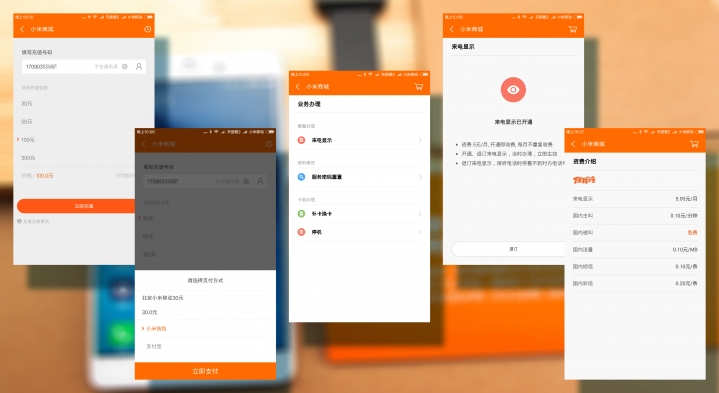Tap the 国内主叫 0.10元/分钟 tariff row
The image size is (719, 393).
(635, 216)
